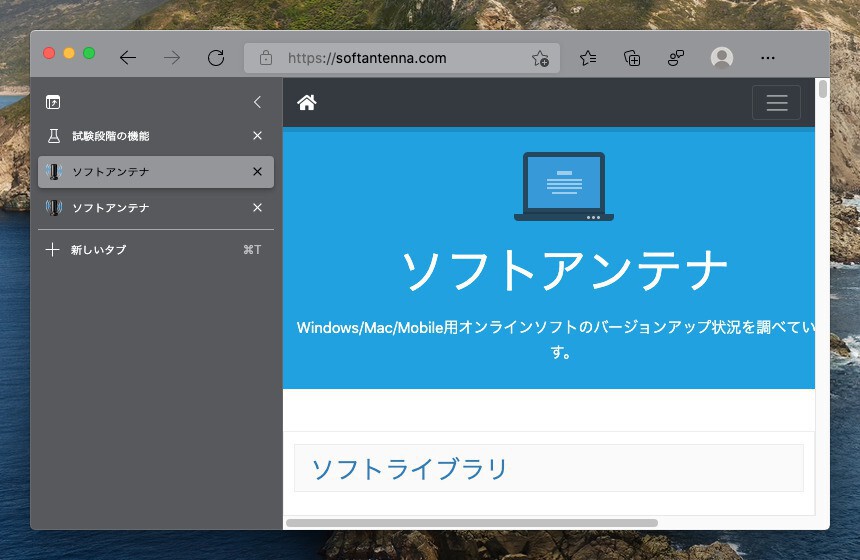Add this page to favorites
Image resolution: width=860 pixels, height=560 pixels.
click(x=540, y=58)
